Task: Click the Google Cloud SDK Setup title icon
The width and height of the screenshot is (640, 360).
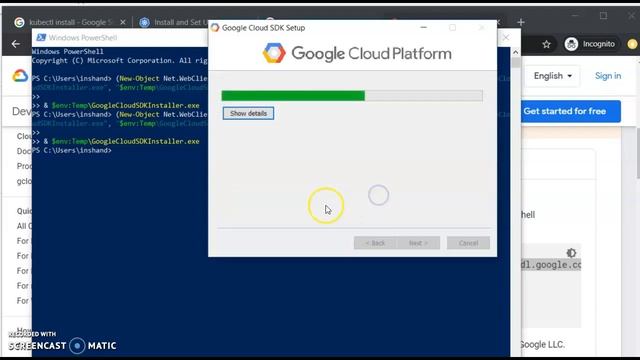Action: [215, 28]
